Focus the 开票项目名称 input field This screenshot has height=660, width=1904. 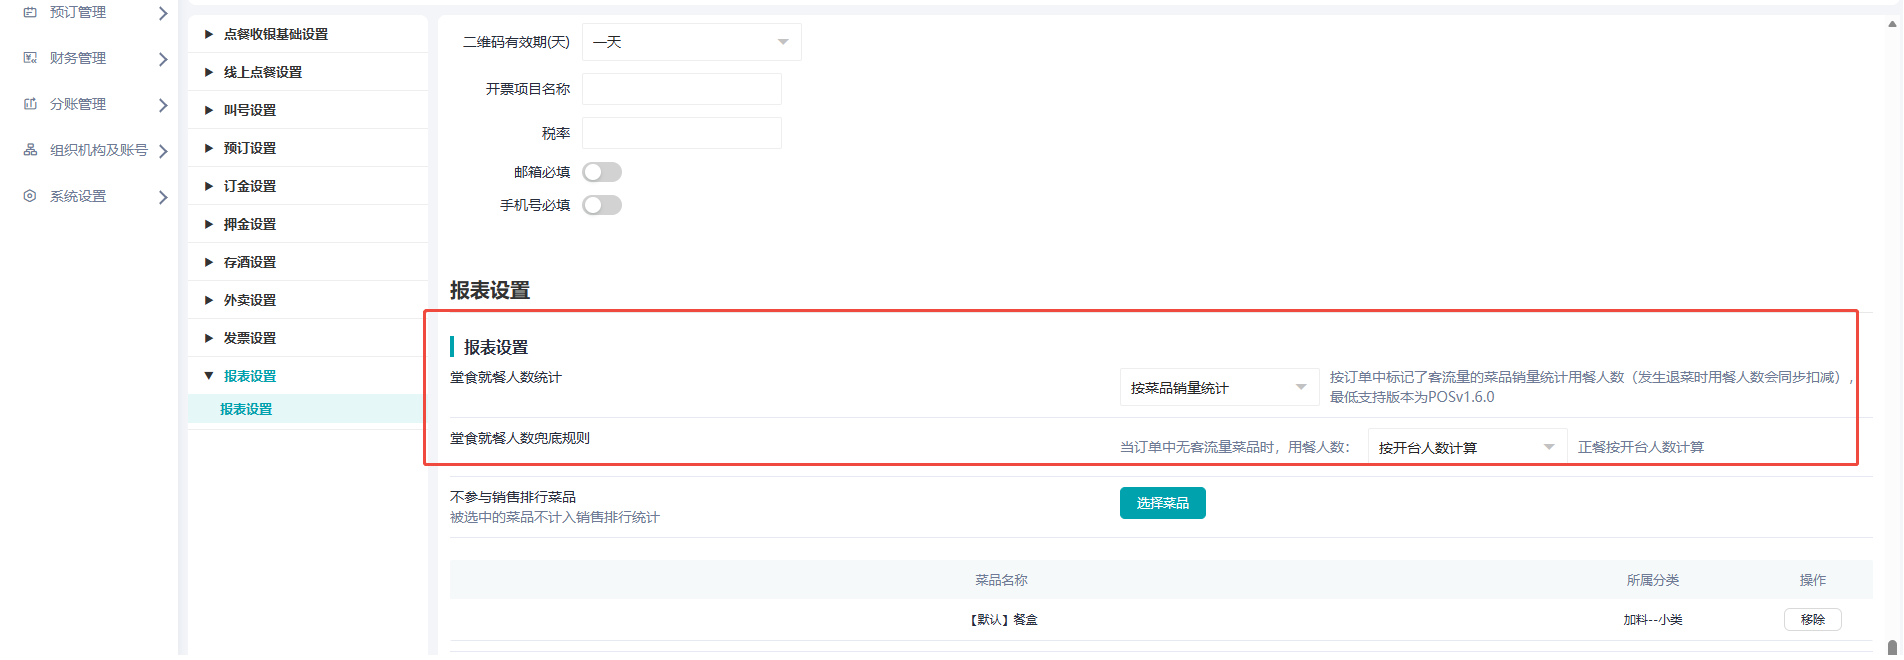(x=682, y=89)
